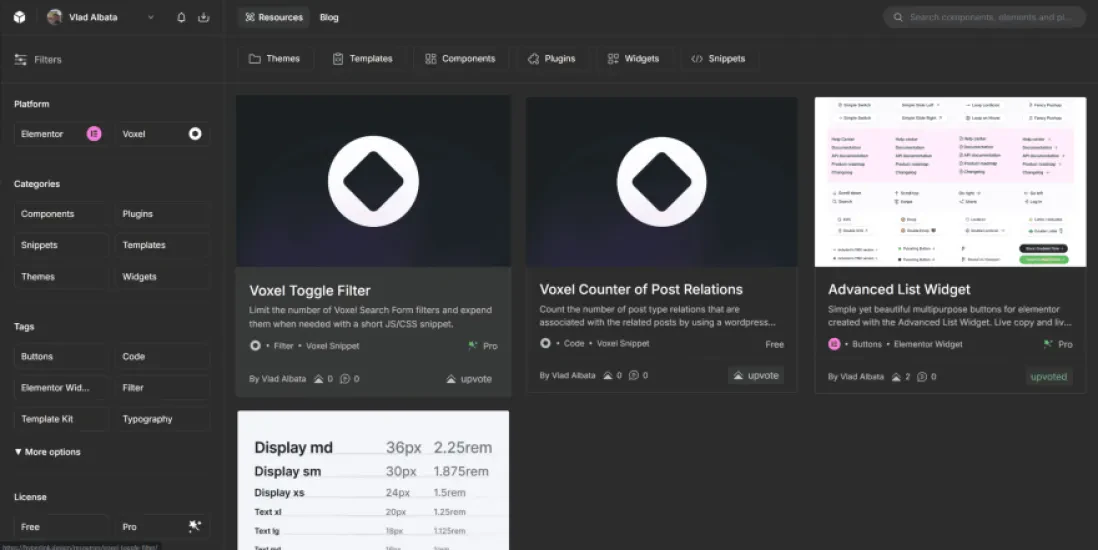Image resolution: width=1098 pixels, height=550 pixels.
Task: Select the Themes category filter
Action: tap(61, 277)
